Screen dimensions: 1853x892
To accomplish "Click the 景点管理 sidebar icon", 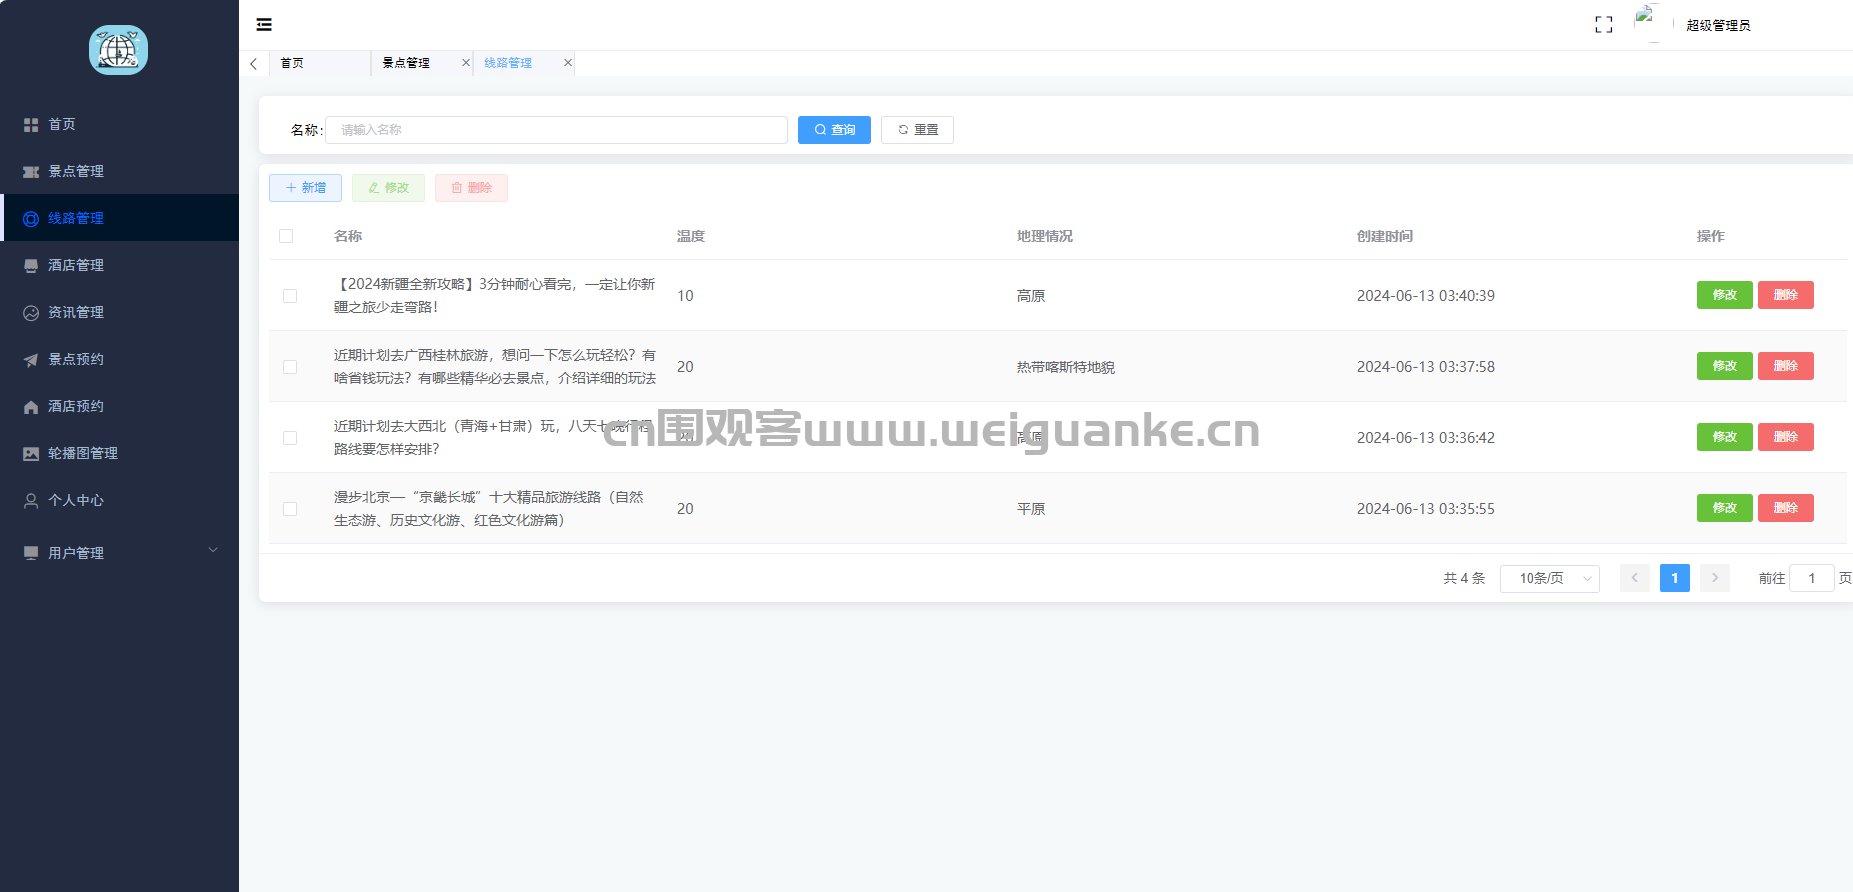I will [31, 172].
